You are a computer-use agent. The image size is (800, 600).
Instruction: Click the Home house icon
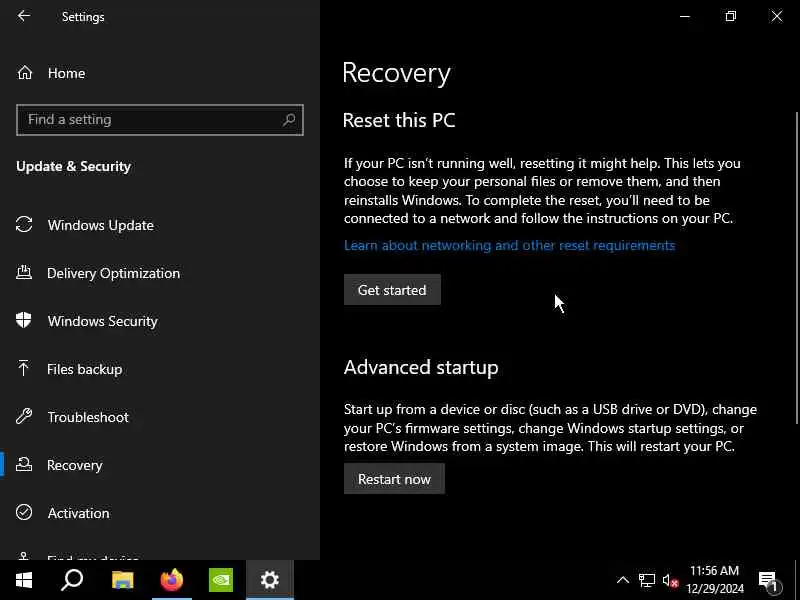click(x=24, y=73)
